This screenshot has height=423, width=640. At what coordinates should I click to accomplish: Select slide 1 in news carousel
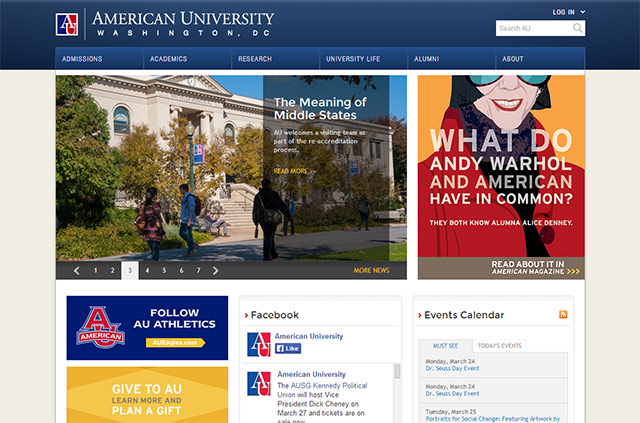pos(96,270)
